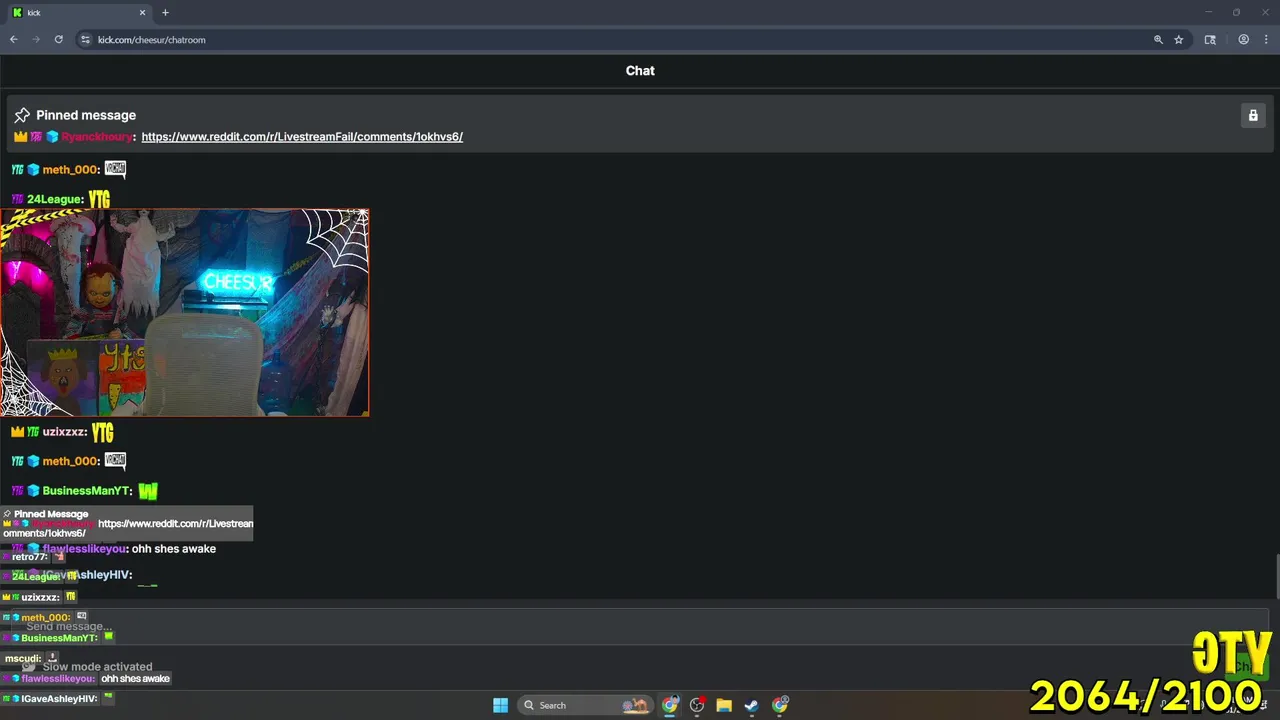Open the Chrome profile menu

coord(1244,40)
